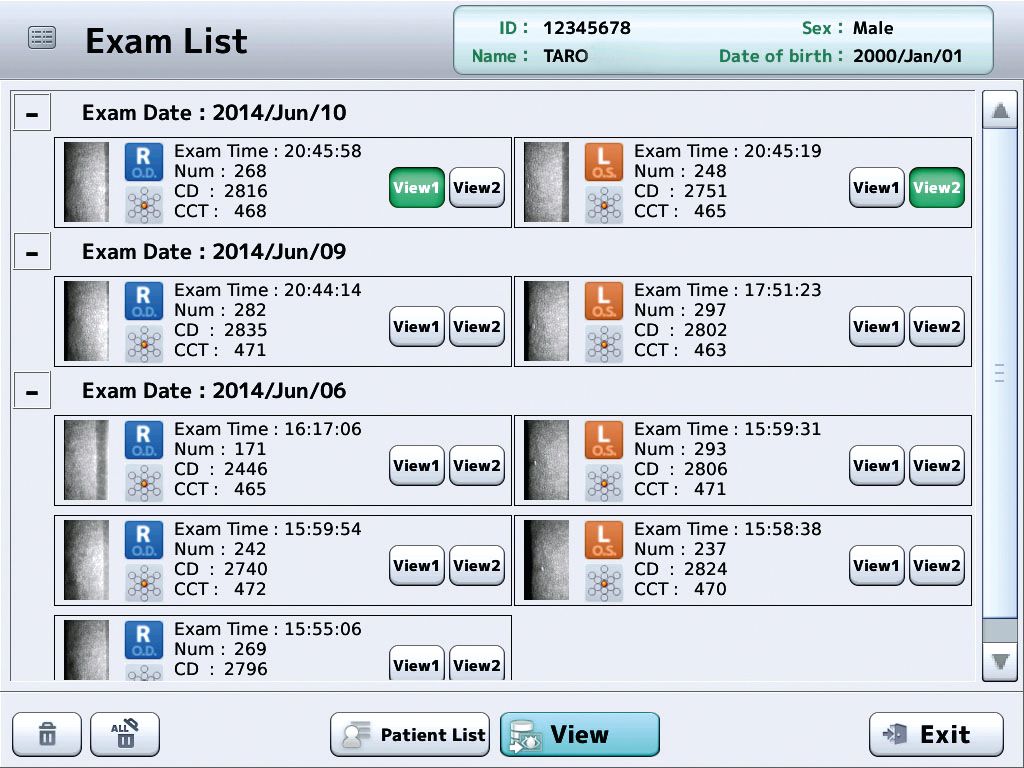
Task: Collapse the 2014/Jun/06 exam date group
Action: [32, 392]
